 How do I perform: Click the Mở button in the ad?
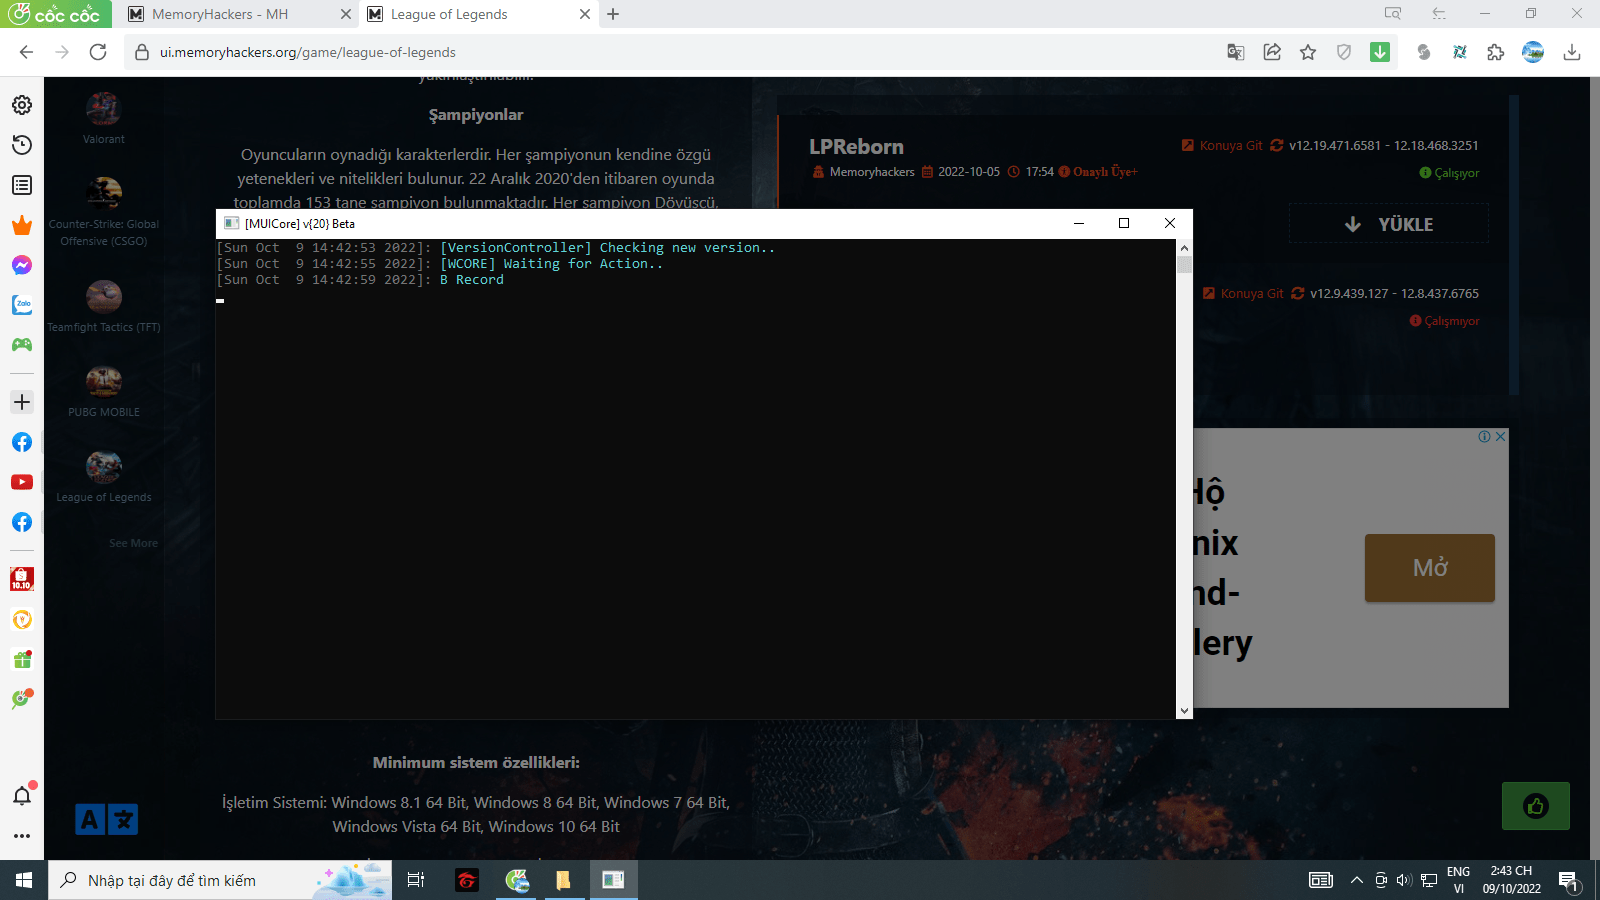(x=1430, y=568)
